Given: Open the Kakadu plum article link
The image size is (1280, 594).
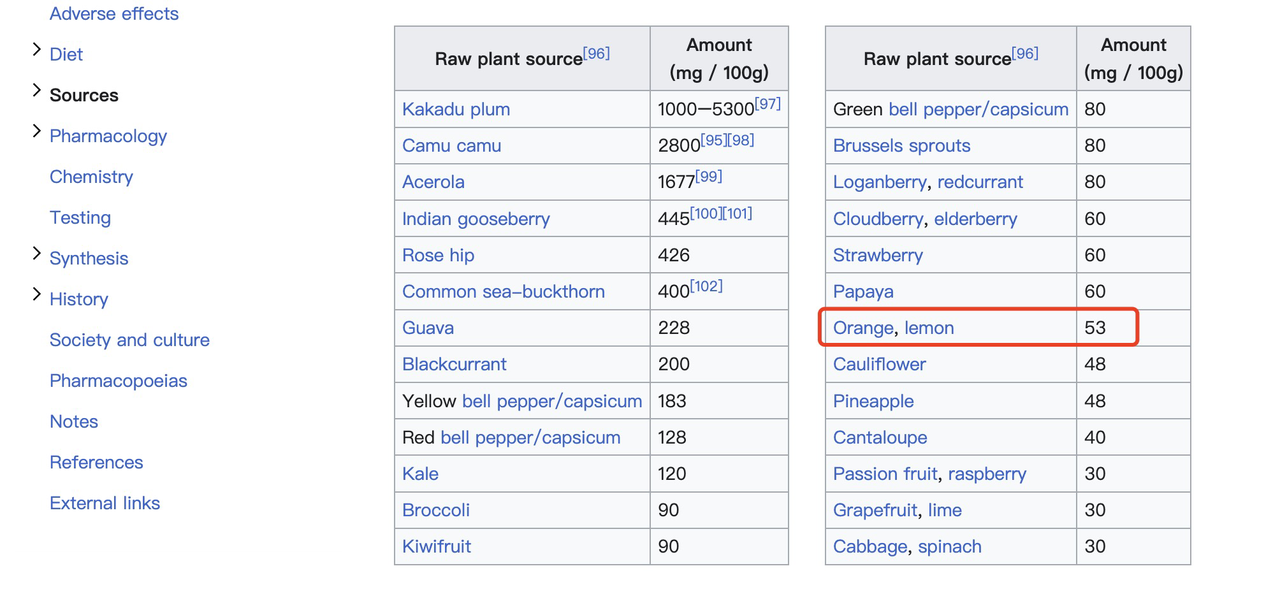Looking at the screenshot, I should click(456, 109).
